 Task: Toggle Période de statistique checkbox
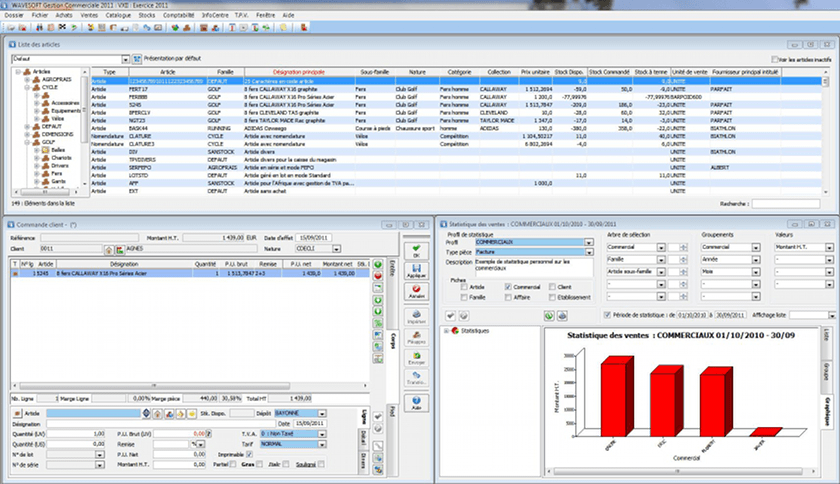[607, 315]
